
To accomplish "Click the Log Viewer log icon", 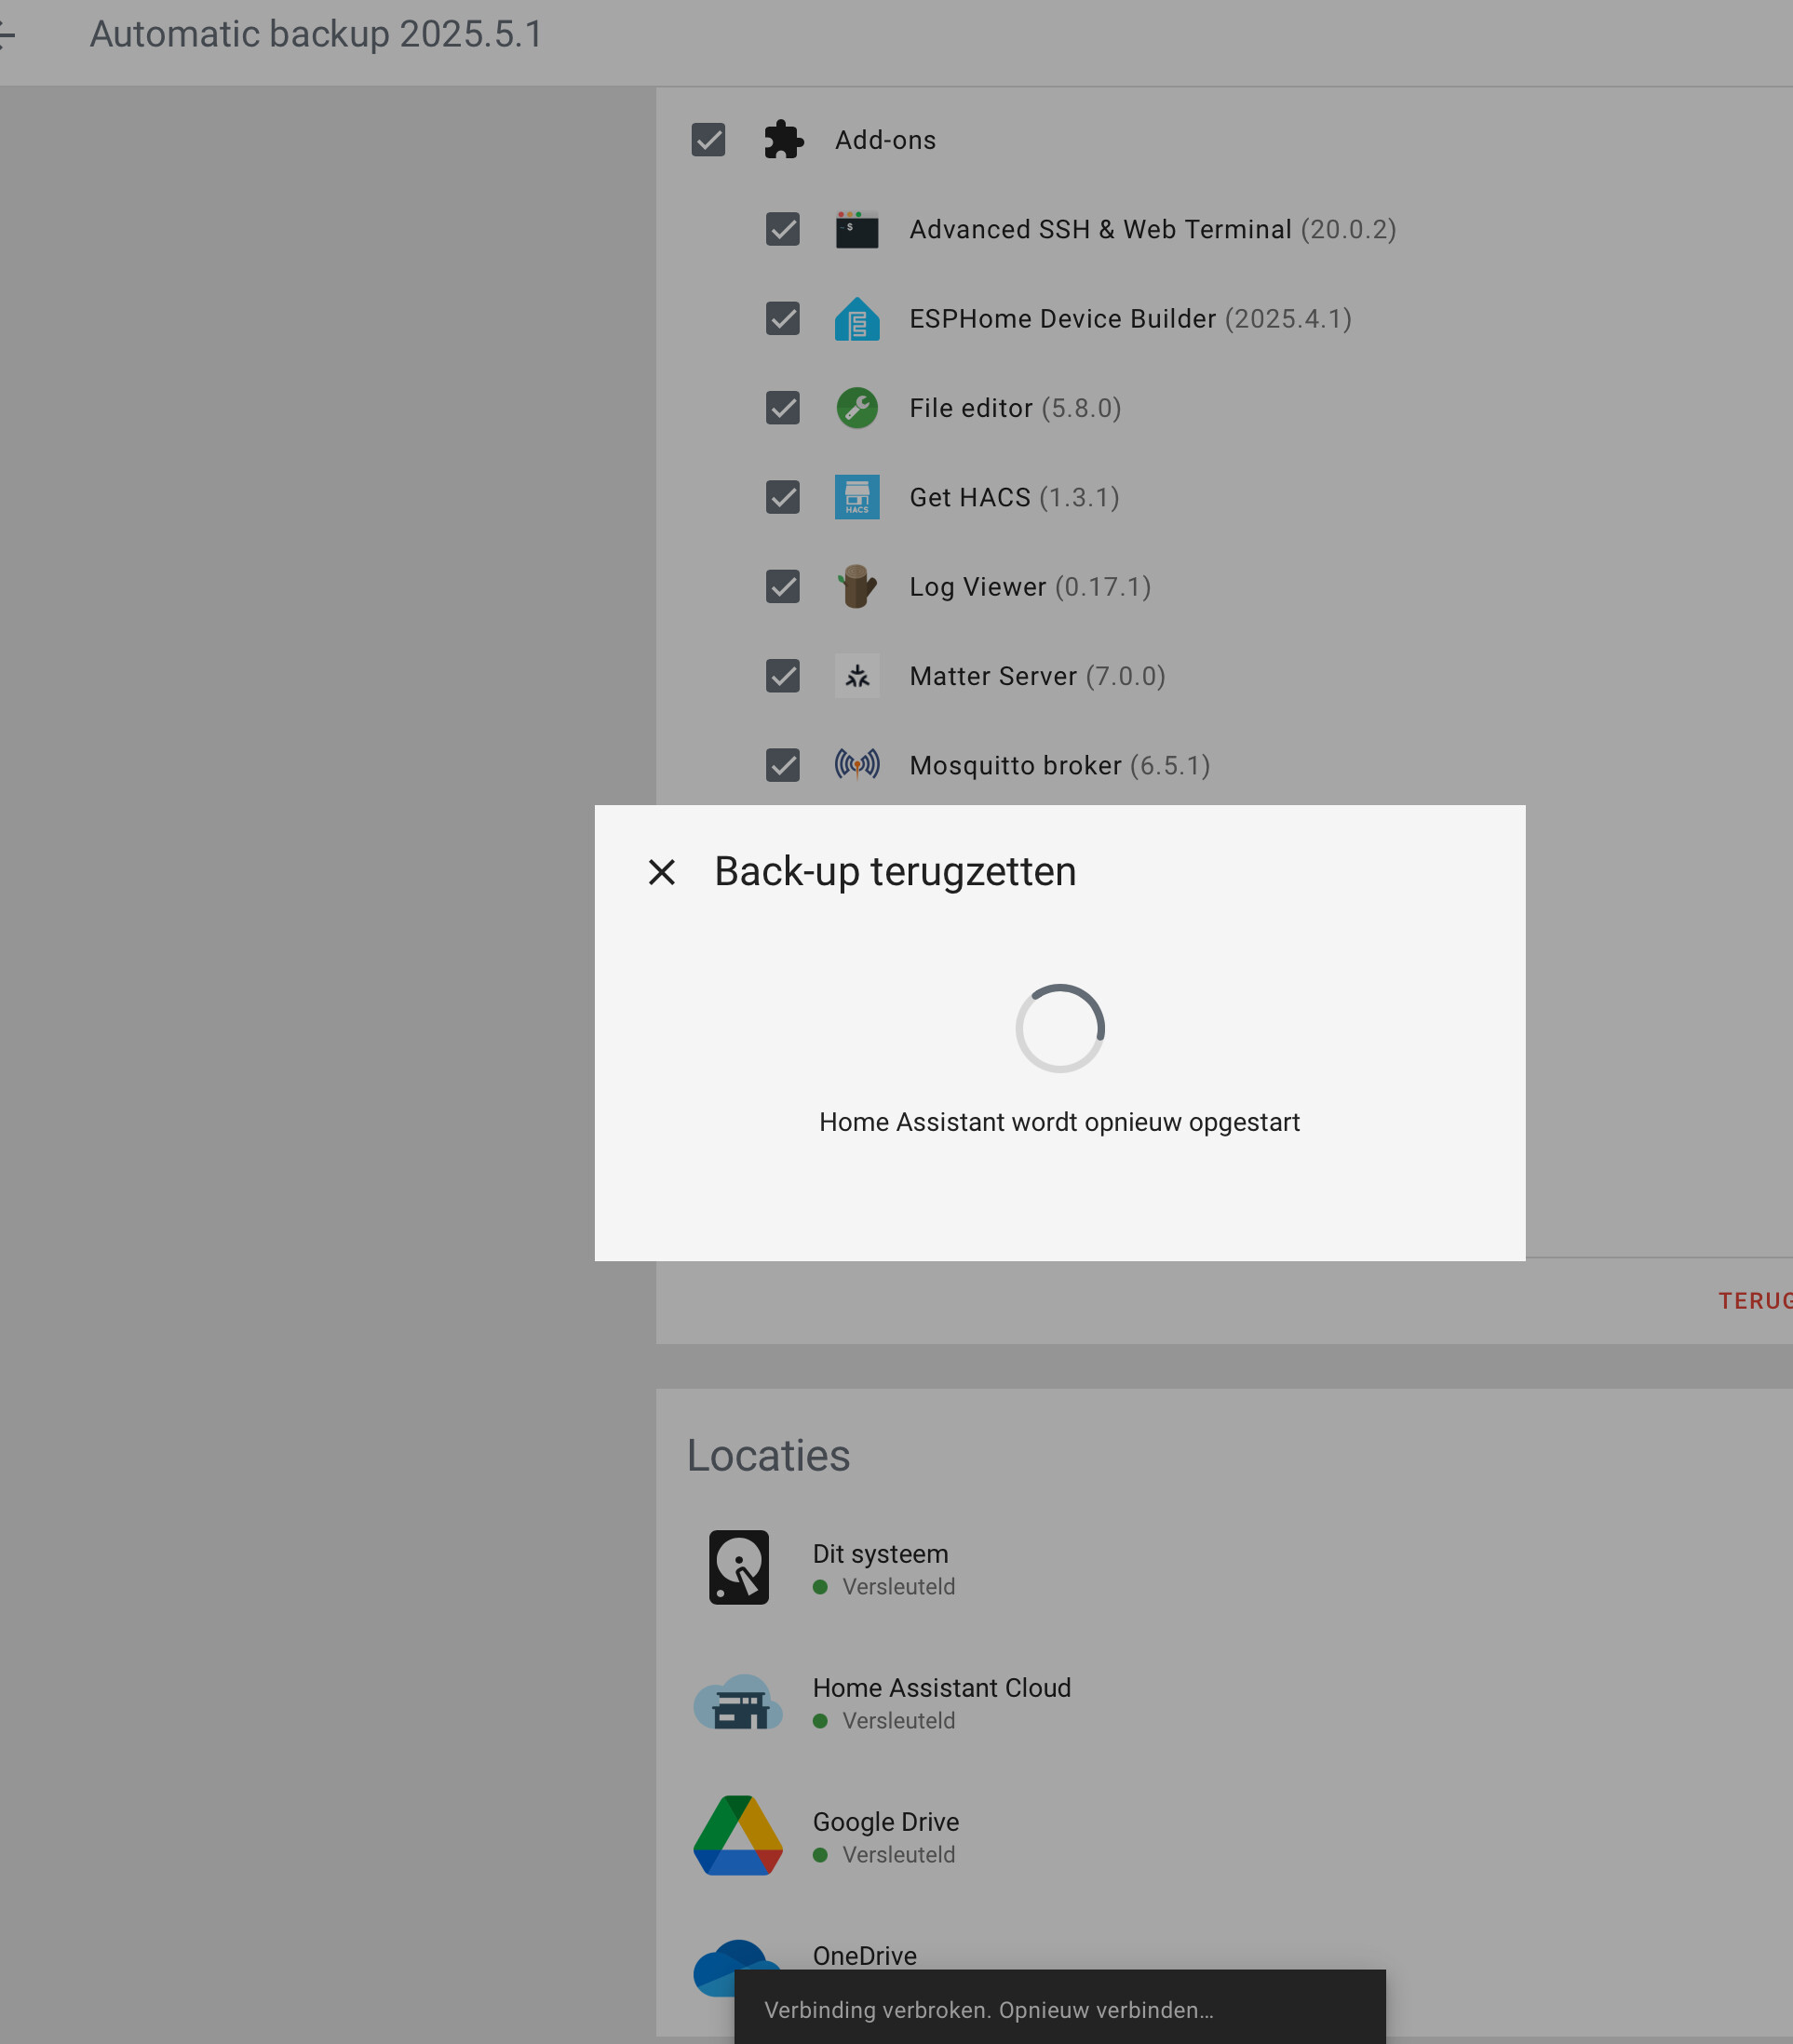I will coord(857,587).
